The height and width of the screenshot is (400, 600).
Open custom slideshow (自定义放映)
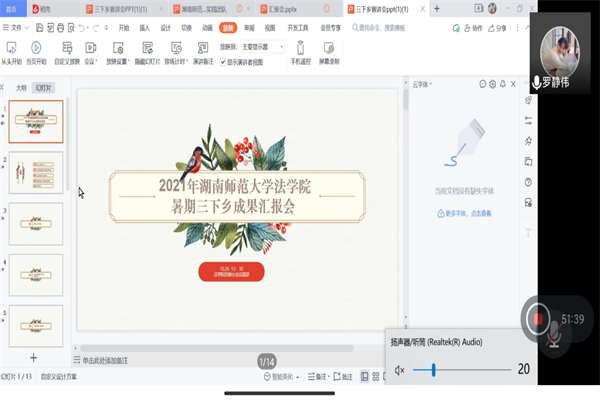pos(67,53)
